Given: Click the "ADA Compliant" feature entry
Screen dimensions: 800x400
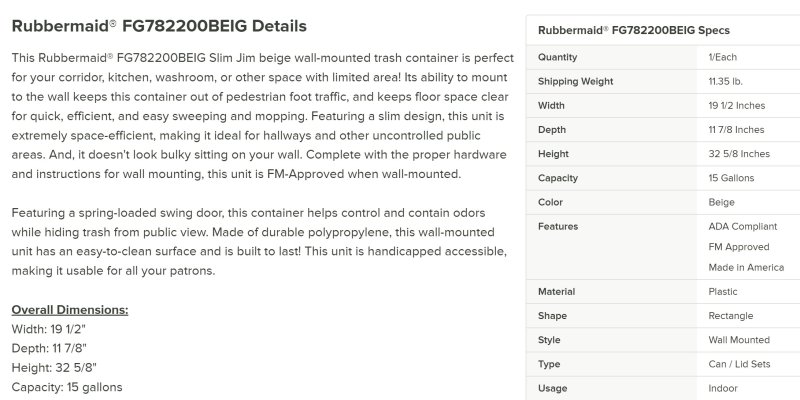Looking at the screenshot, I should click(x=744, y=226).
